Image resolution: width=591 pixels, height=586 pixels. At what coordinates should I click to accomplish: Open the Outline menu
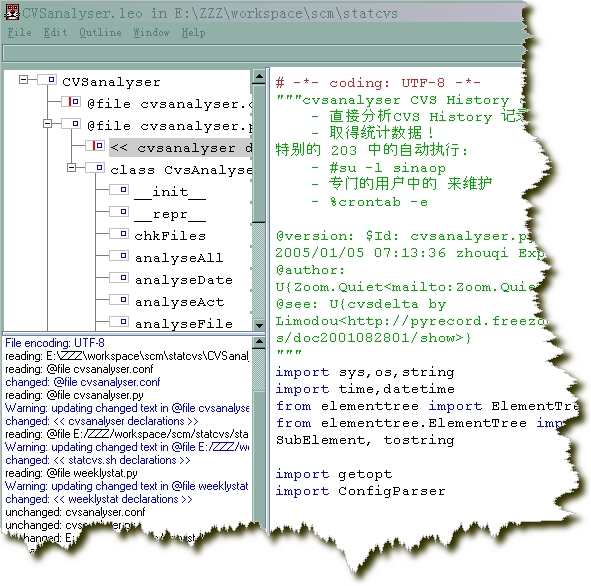point(100,33)
